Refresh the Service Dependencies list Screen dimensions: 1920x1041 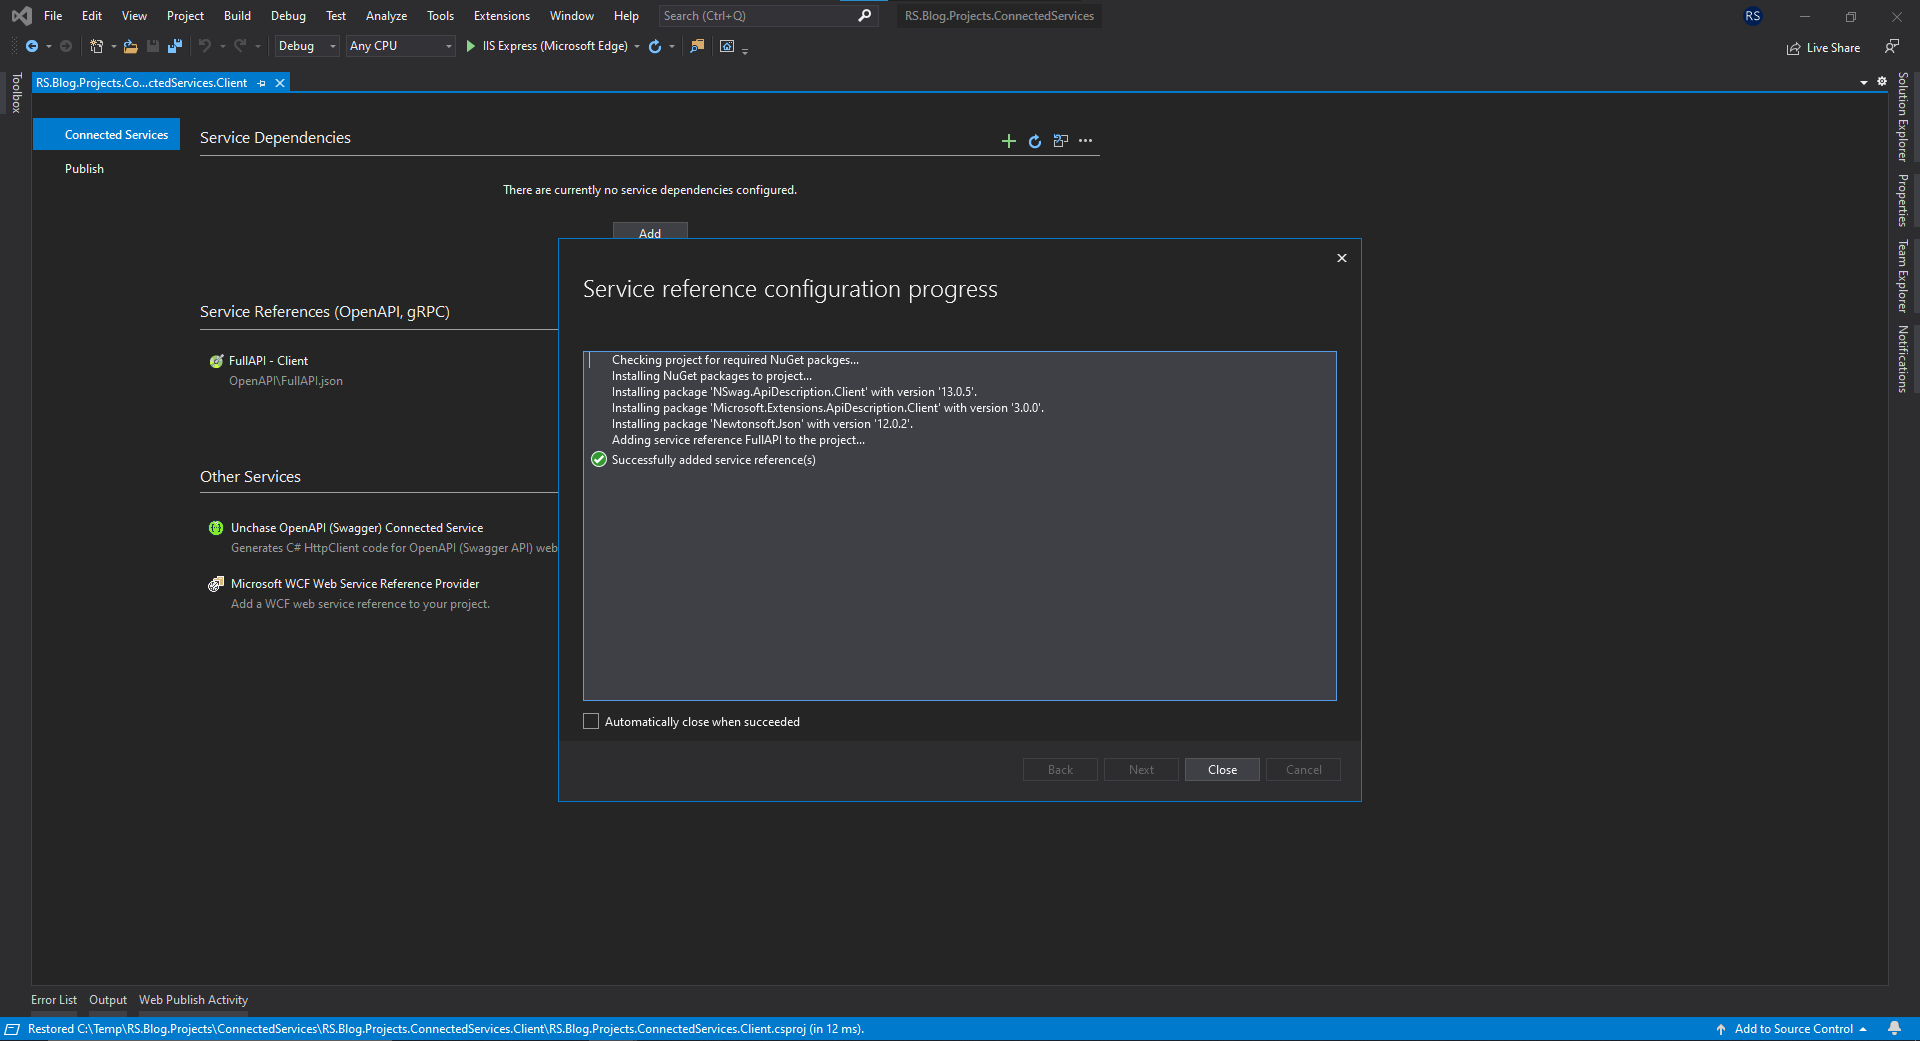(1035, 141)
